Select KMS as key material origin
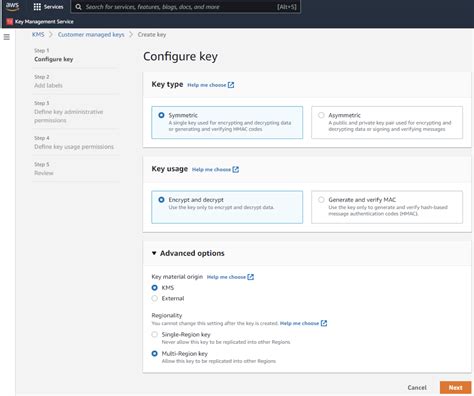This screenshot has width=474, height=396. tap(154, 288)
